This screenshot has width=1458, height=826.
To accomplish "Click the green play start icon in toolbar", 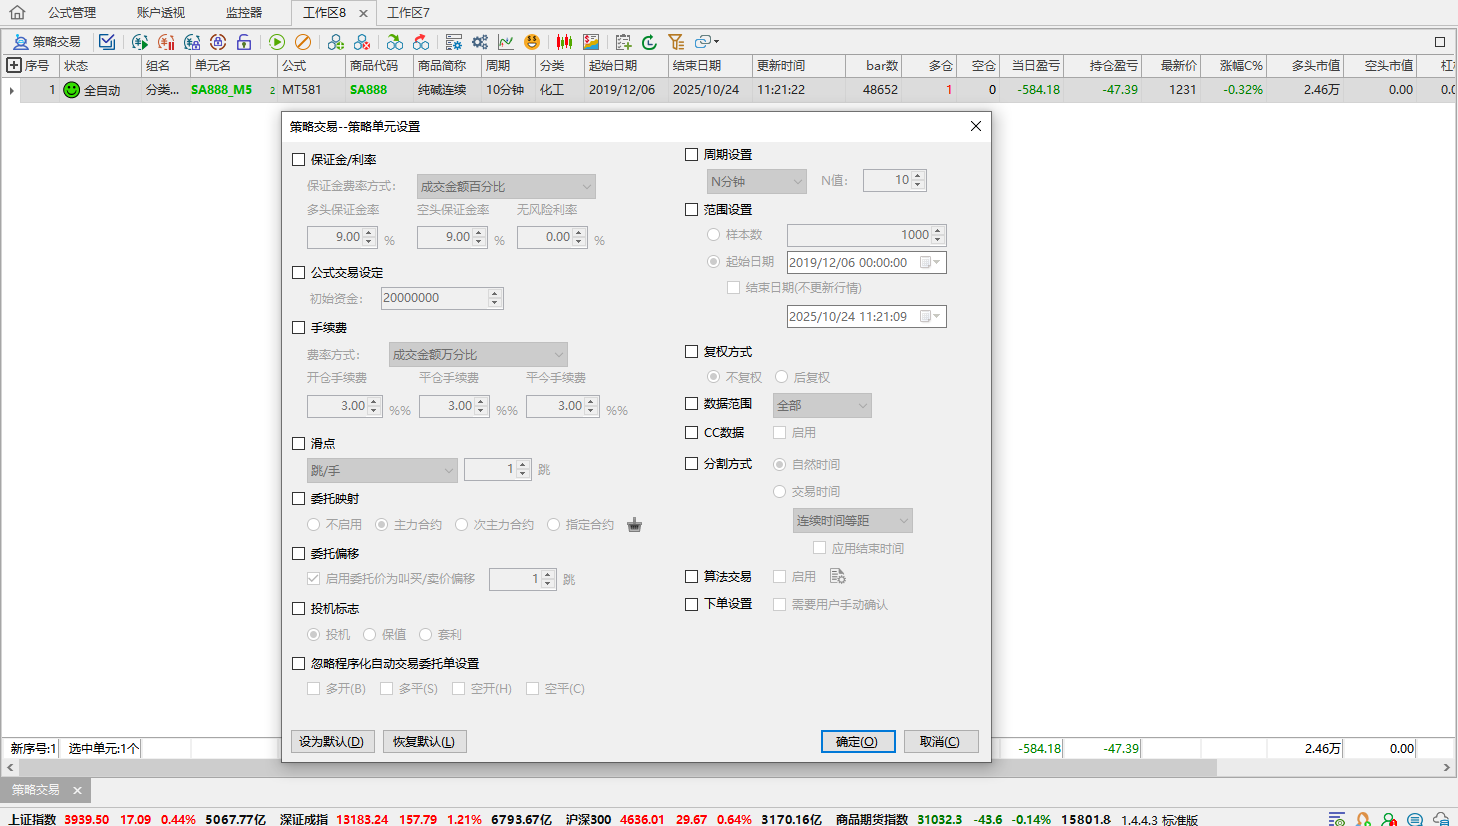I will (277, 42).
